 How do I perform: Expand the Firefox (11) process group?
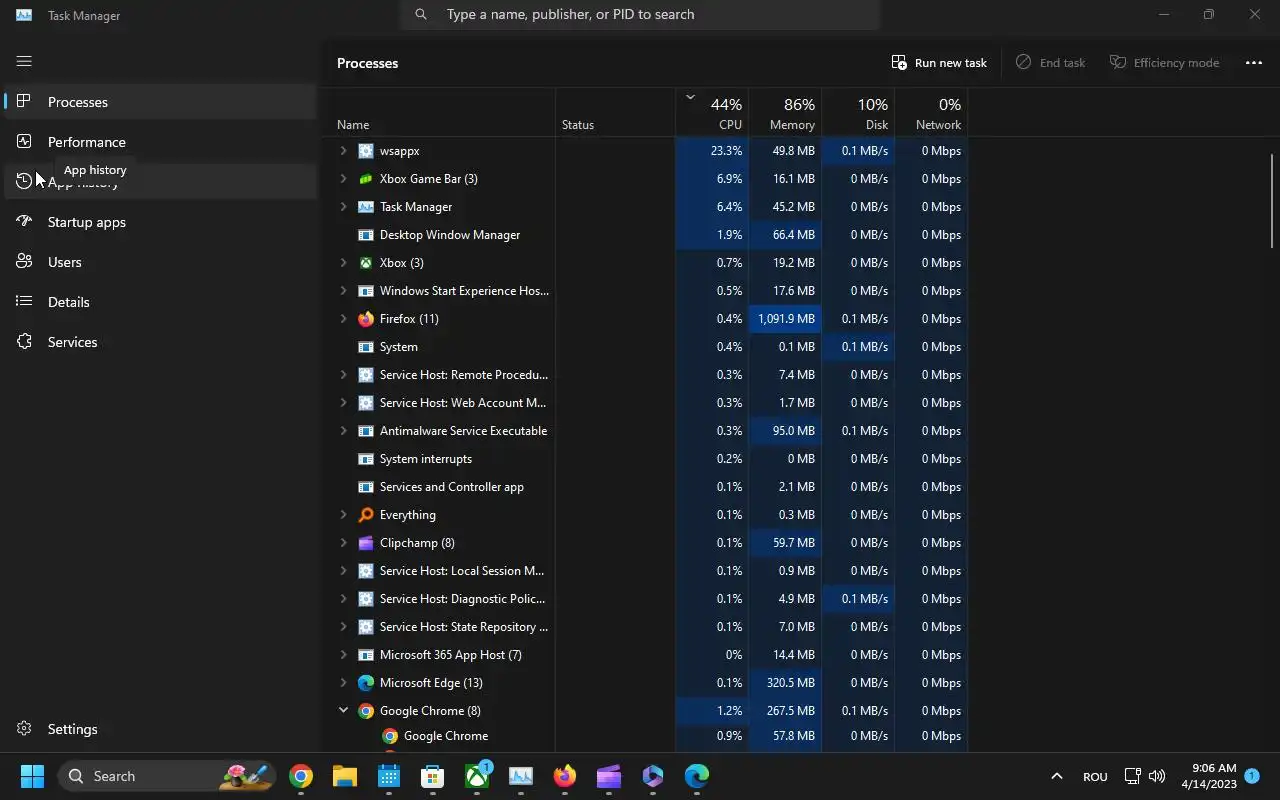[x=343, y=319]
